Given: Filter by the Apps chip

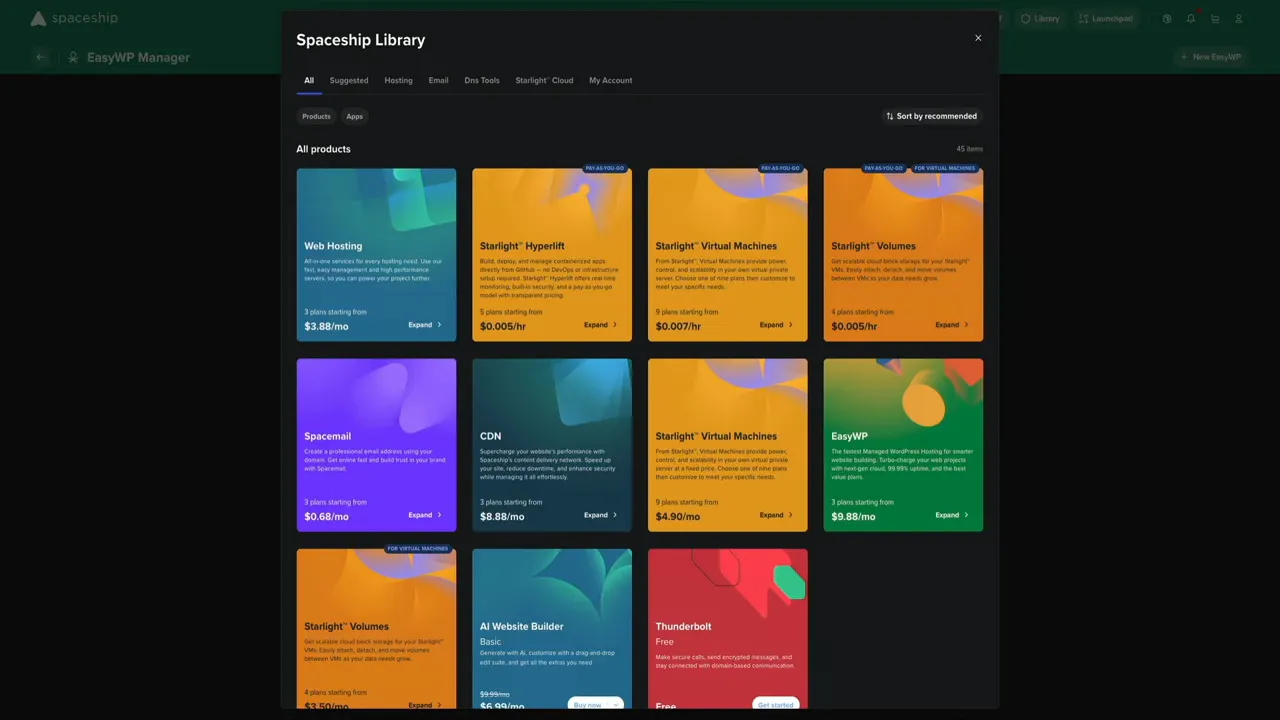Looking at the screenshot, I should [x=354, y=116].
